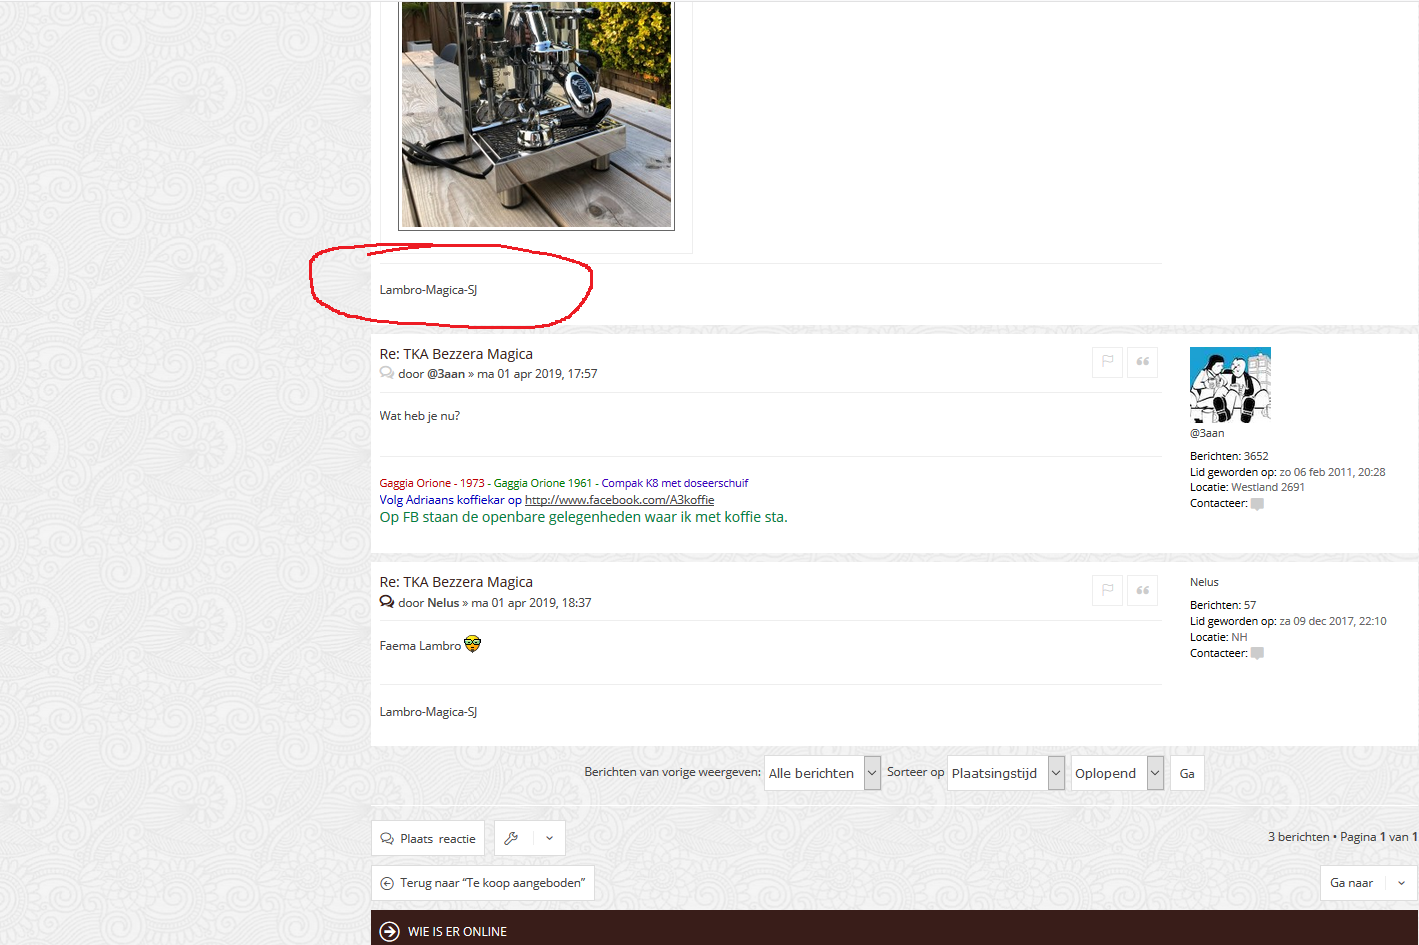Viewport: 1419px width, 945px height.
Task: Open the espresso machine photo thumbnail
Action: point(536,115)
